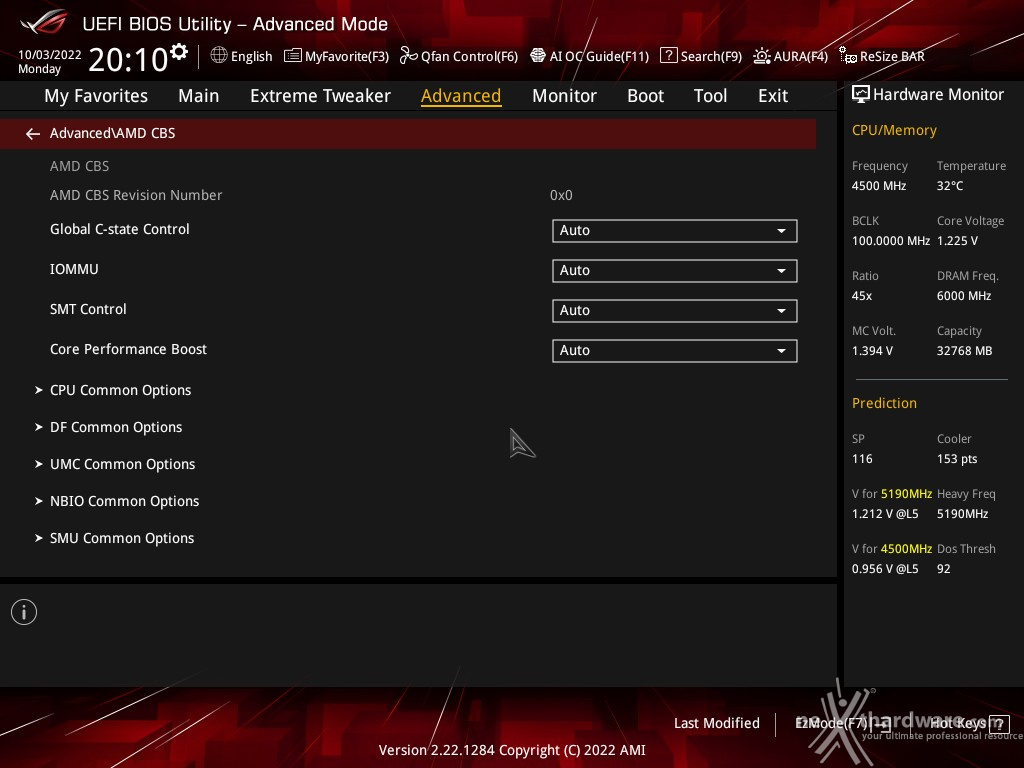The height and width of the screenshot is (768, 1024).
Task: Click the 1.394 V MC Volt. value
Action: 872,351
